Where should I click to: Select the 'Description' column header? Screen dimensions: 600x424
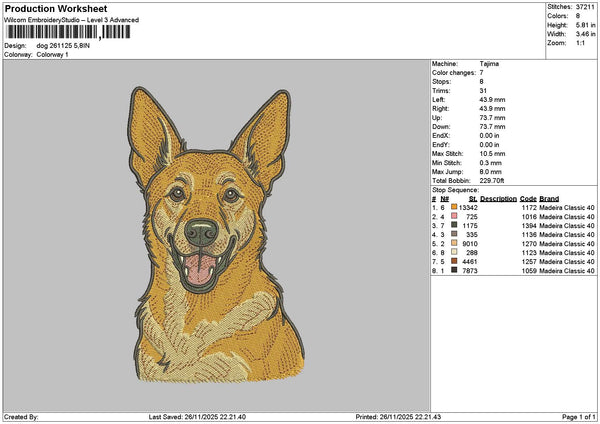coord(498,199)
